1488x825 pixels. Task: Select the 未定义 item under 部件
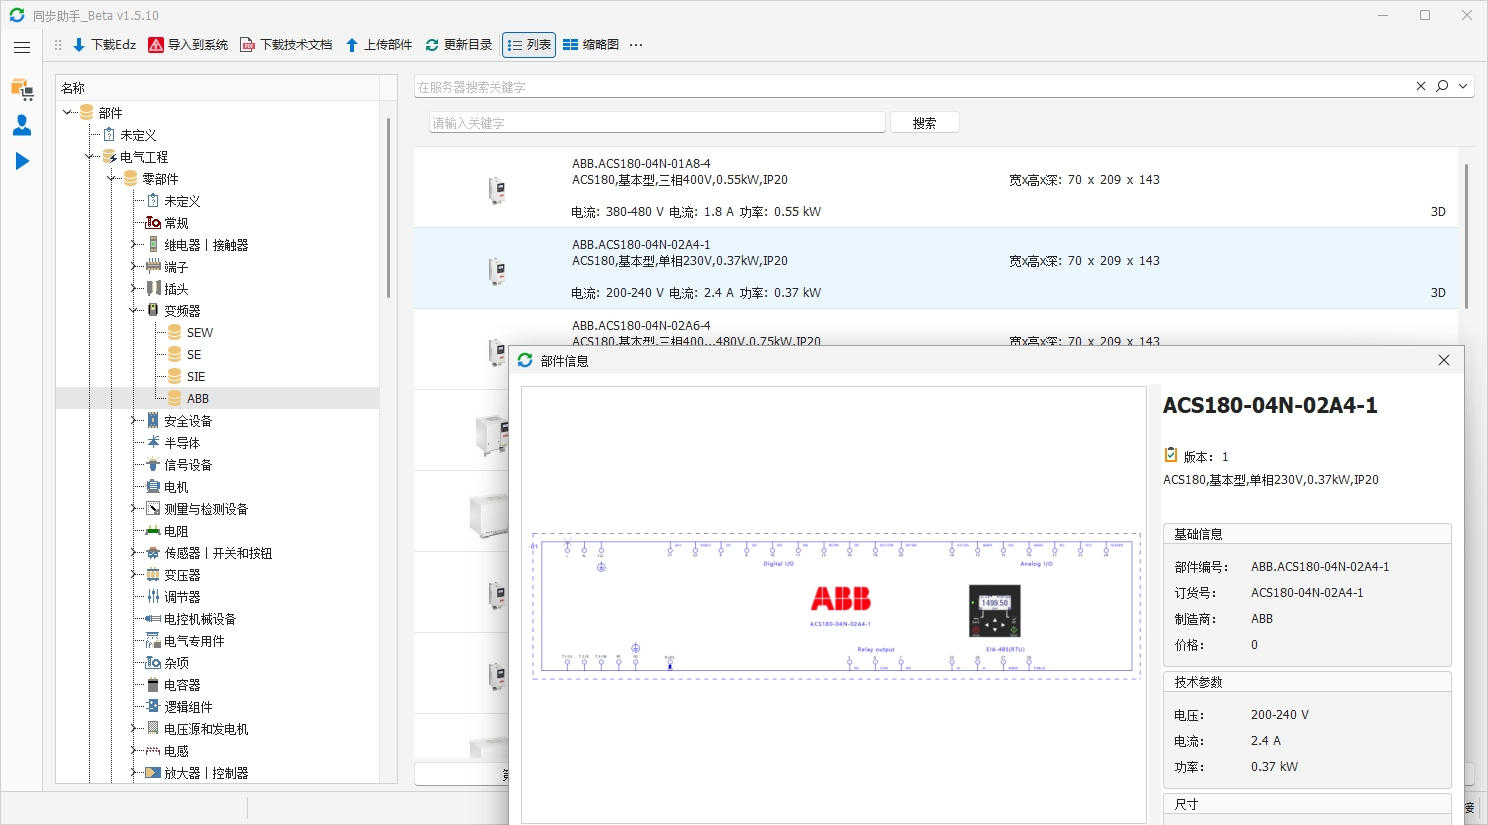tap(138, 135)
